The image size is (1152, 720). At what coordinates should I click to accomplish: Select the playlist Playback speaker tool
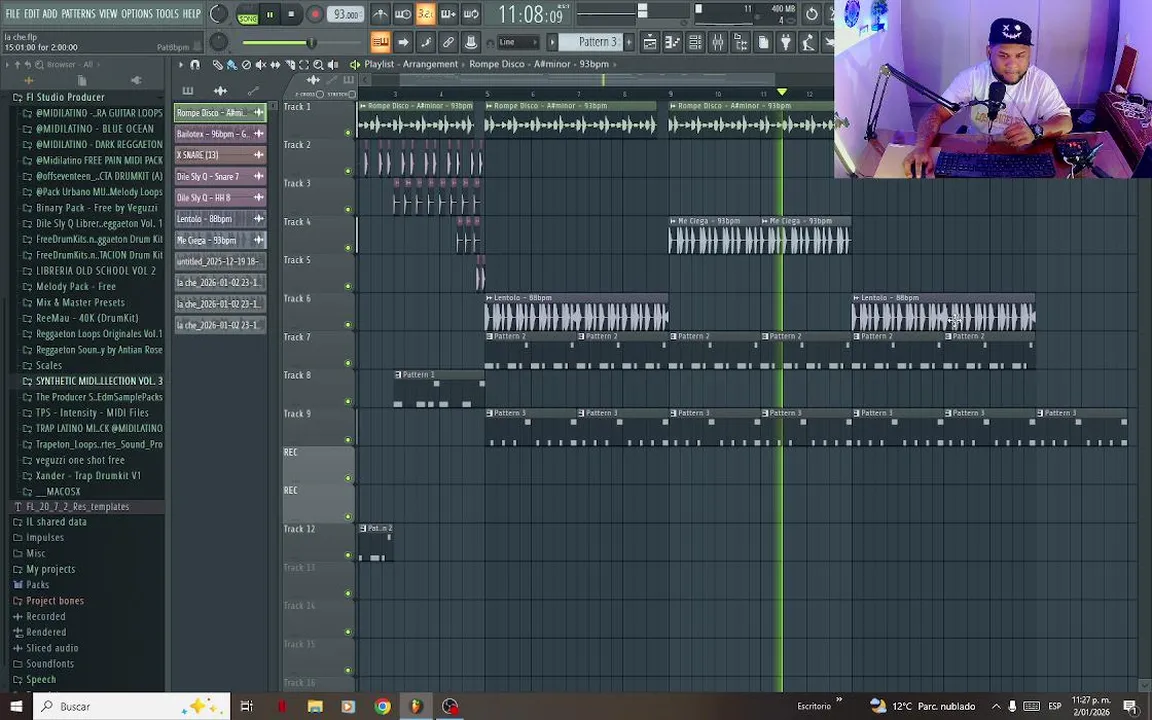click(334, 65)
